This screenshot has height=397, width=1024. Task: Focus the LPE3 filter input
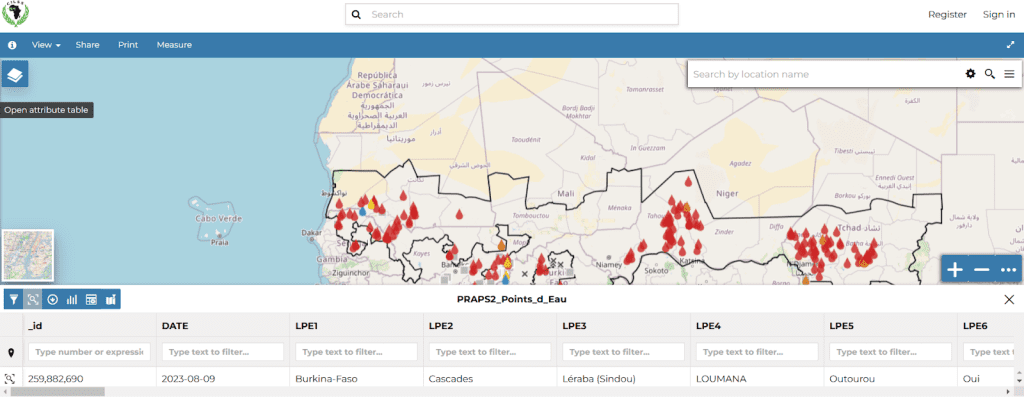(624, 352)
